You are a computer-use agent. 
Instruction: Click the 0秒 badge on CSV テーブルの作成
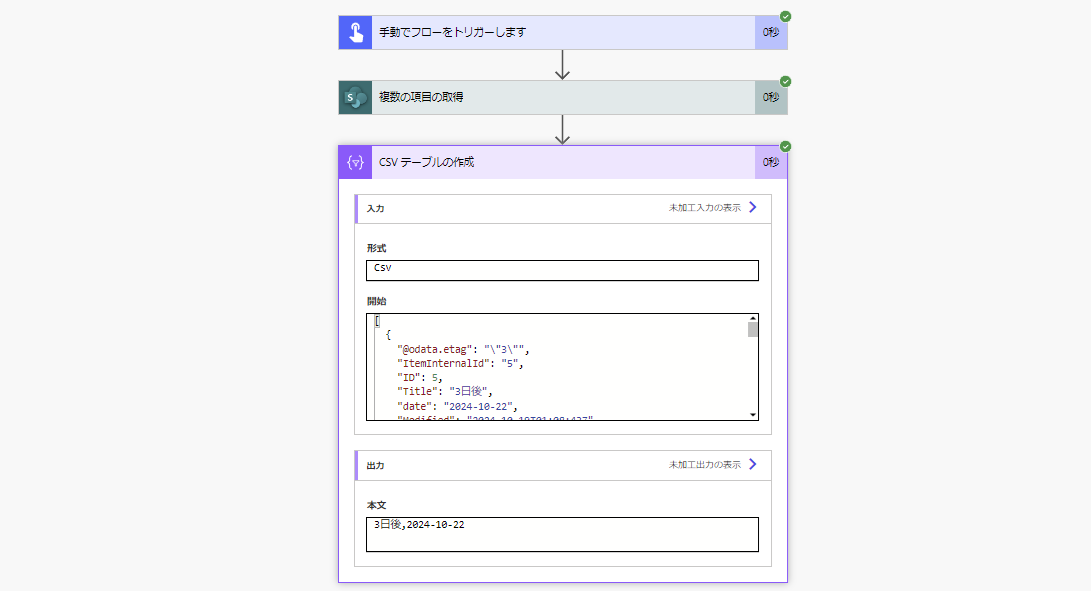pos(769,161)
